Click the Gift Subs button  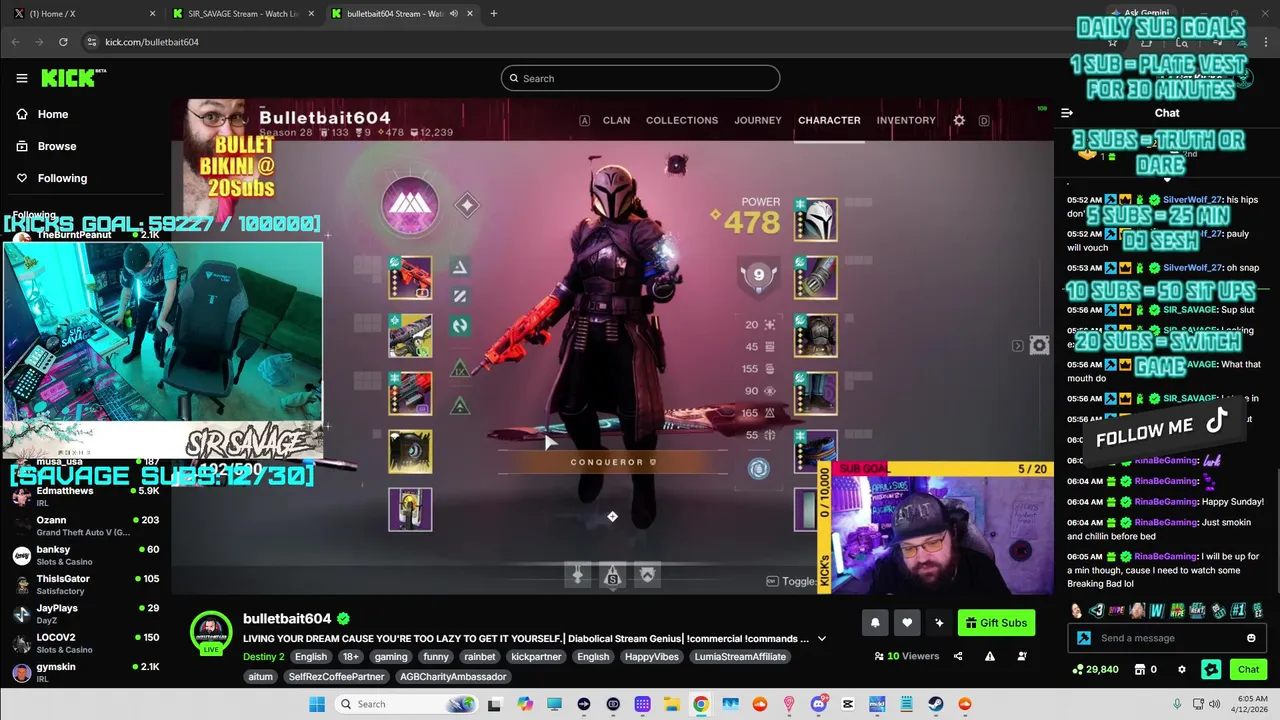click(x=996, y=623)
